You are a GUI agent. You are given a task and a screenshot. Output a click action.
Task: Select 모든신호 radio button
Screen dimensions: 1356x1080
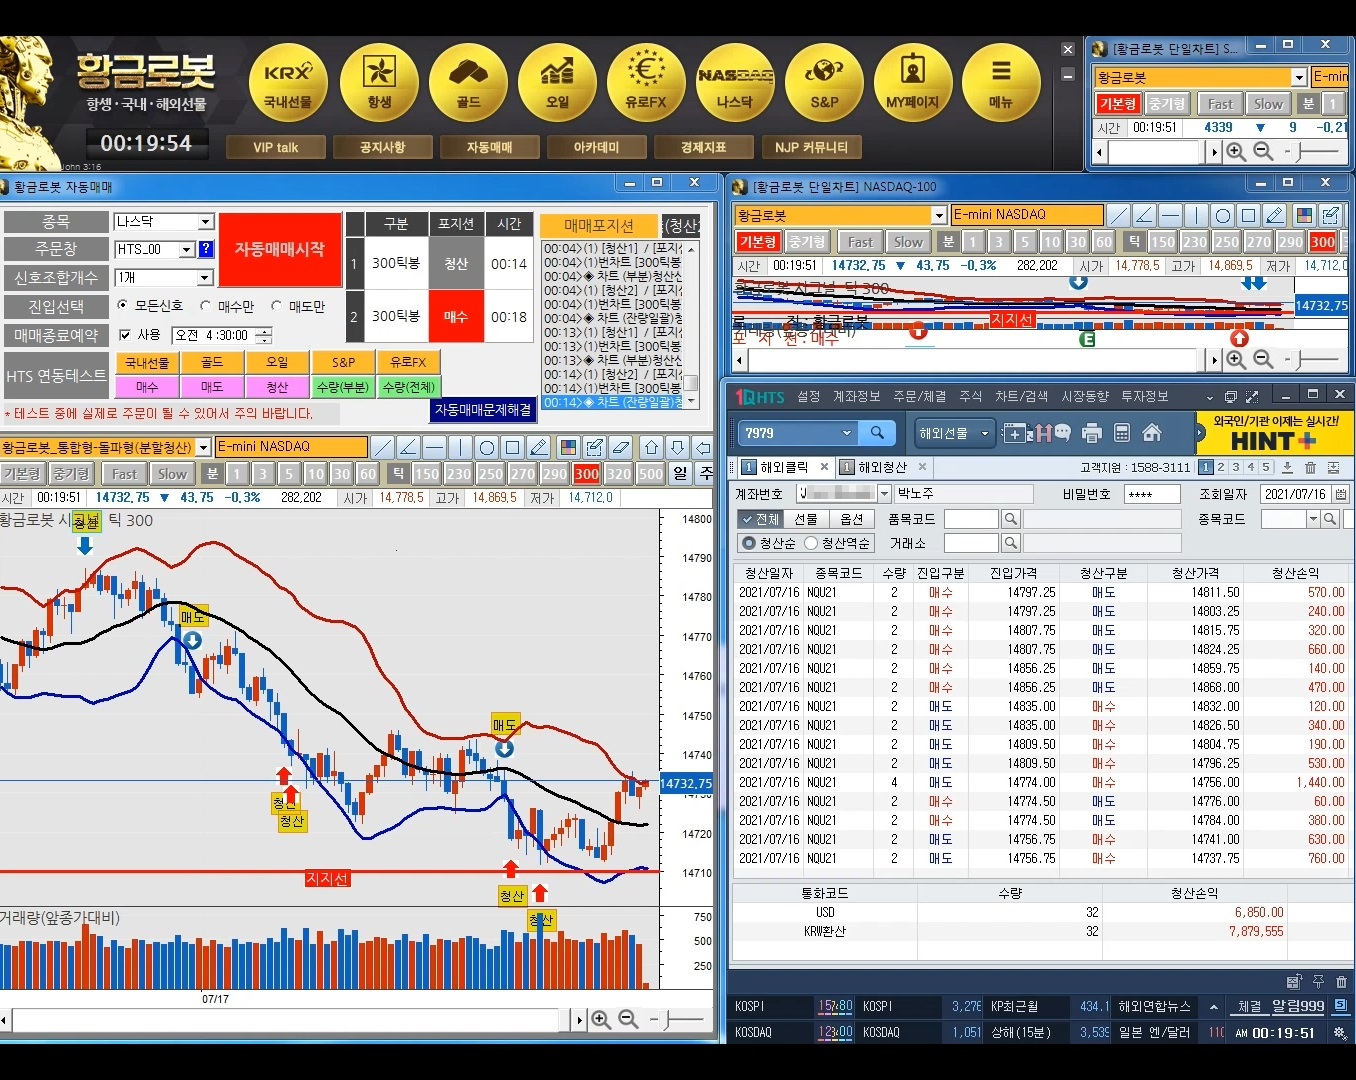[x=123, y=305]
